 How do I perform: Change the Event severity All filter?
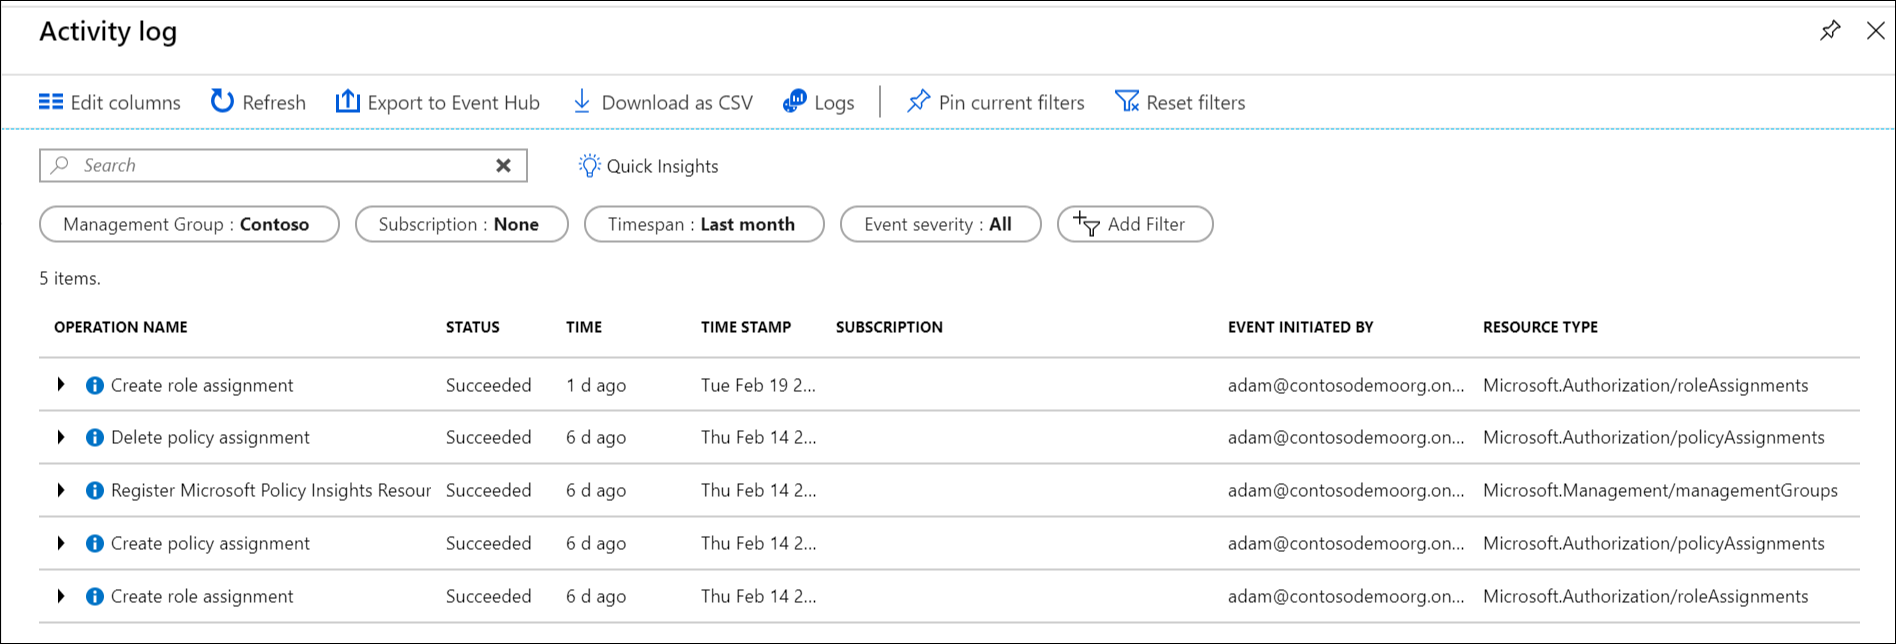point(940,224)
